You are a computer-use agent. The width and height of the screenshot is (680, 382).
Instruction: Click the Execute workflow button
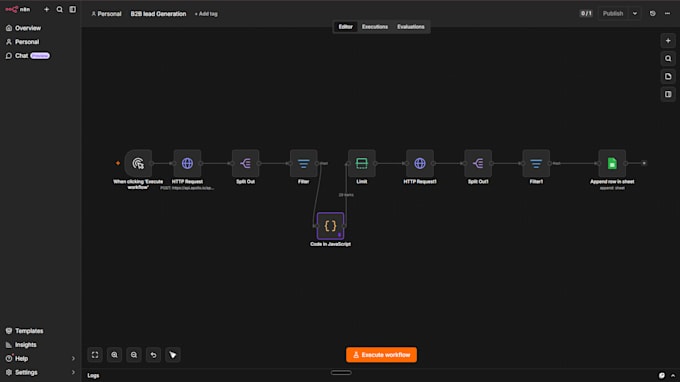point(381,355)
